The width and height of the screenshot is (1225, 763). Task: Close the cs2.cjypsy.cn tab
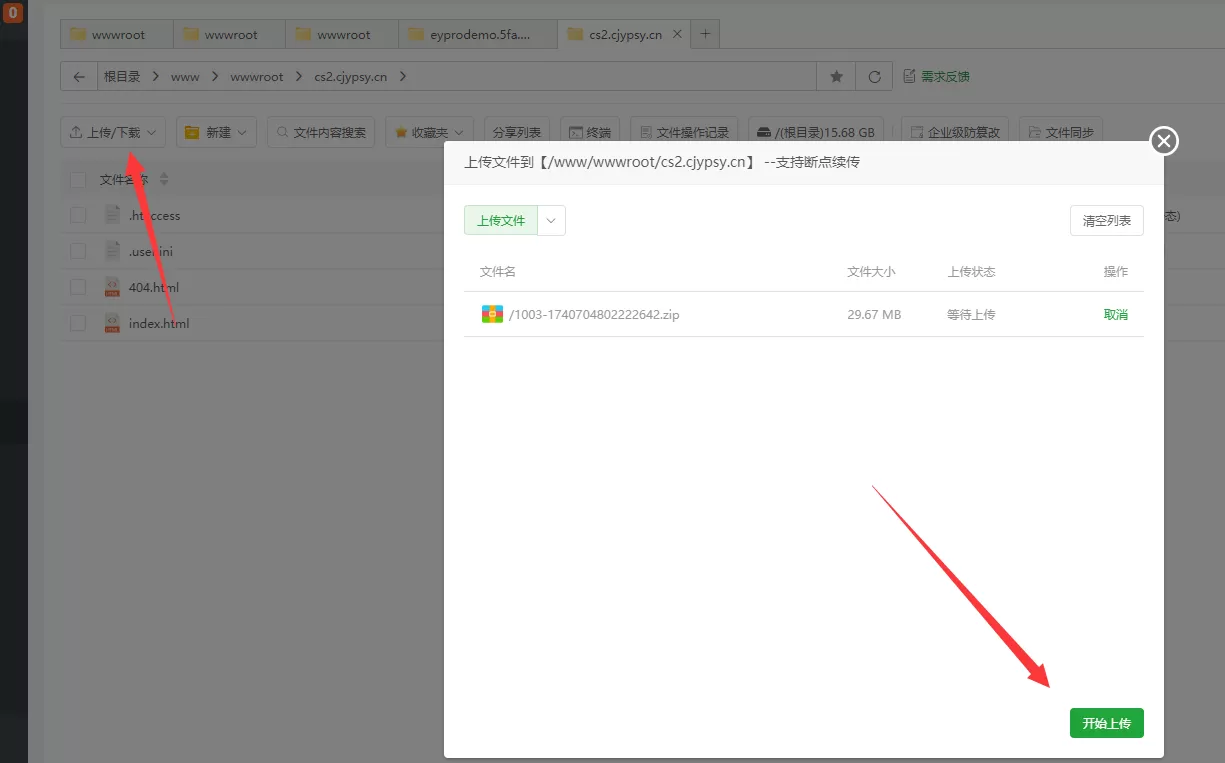point(677,34)
